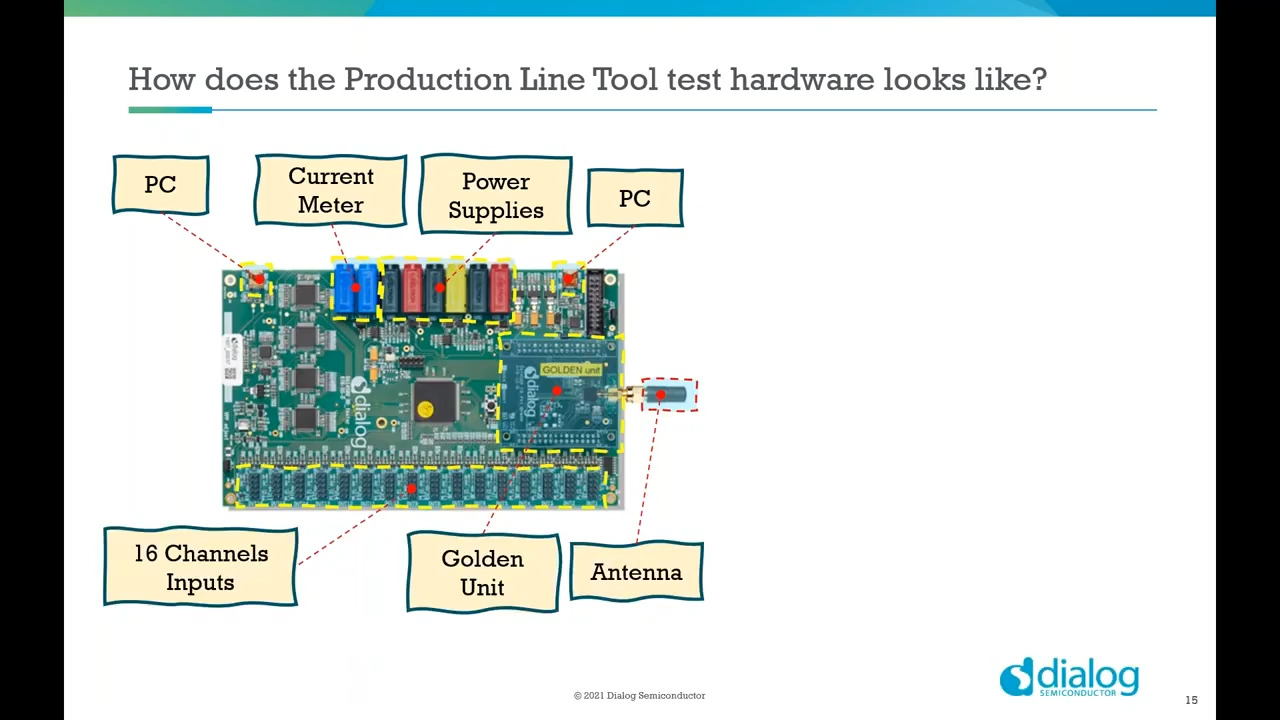This screenshot has width=1280, height=720.
Task: Select the Power Supplies label box
Action: click(x=496, y=195)
